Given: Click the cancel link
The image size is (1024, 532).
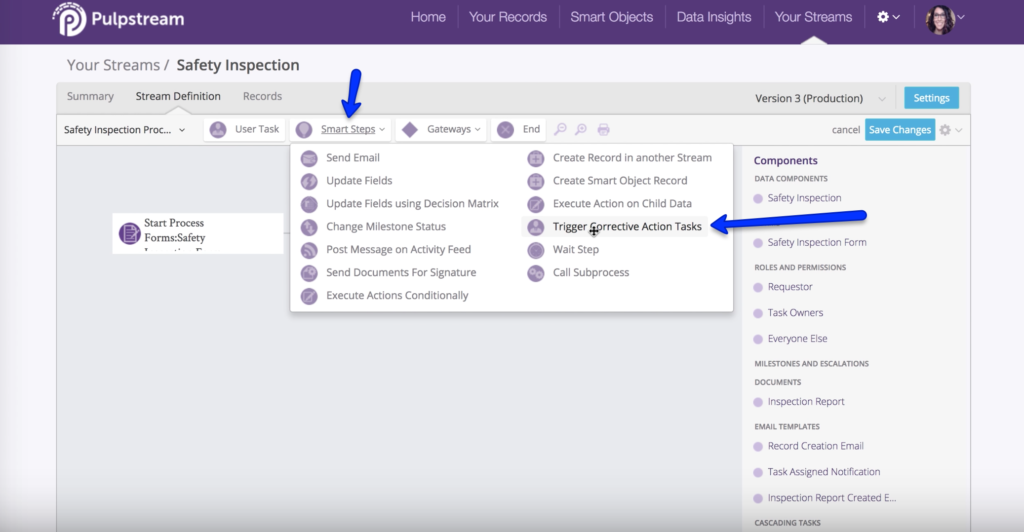Looking at the screenshot, I should (x=845, y=130).
